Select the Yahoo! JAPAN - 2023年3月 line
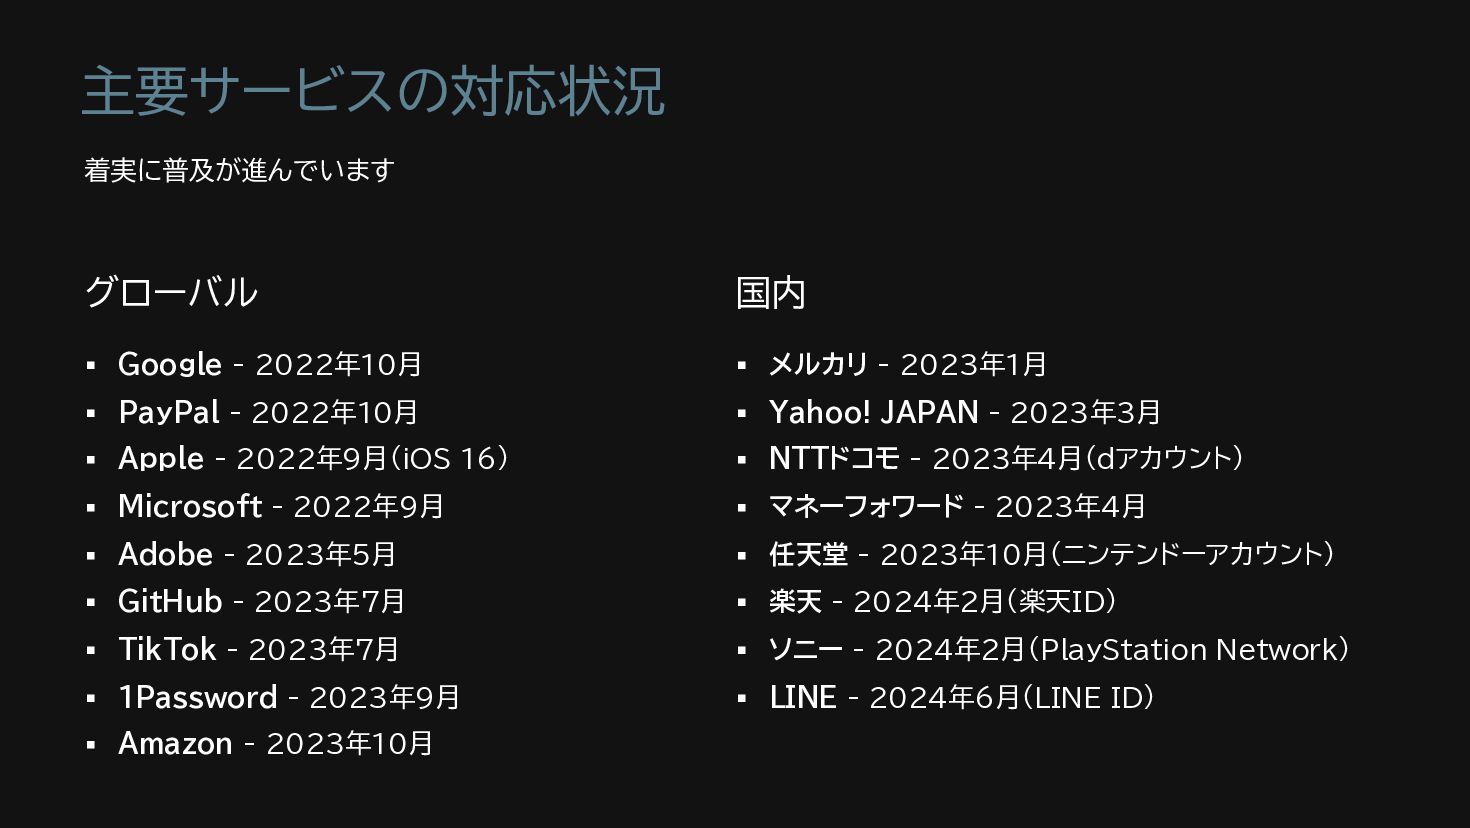1470x828 pixels. coord(965,412)
